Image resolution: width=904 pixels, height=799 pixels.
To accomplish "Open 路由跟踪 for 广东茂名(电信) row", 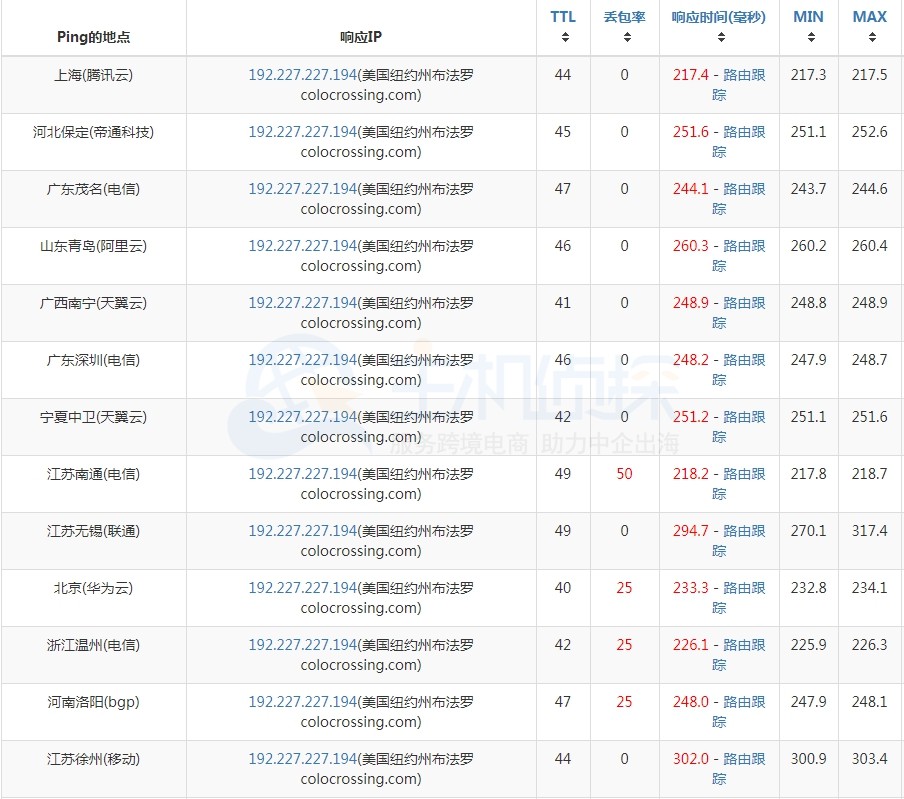I will click(744, 190).
